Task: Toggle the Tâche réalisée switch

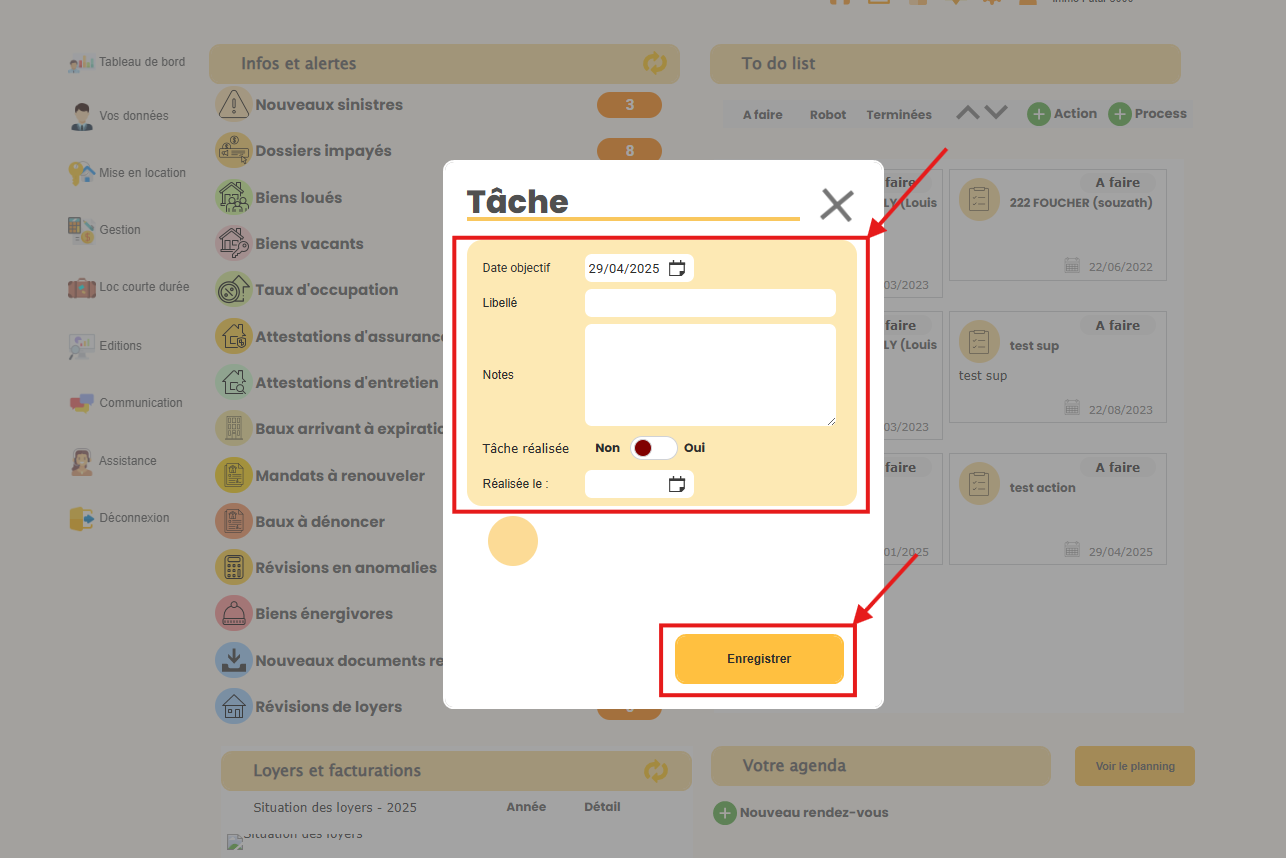Action: pos(653,448)
